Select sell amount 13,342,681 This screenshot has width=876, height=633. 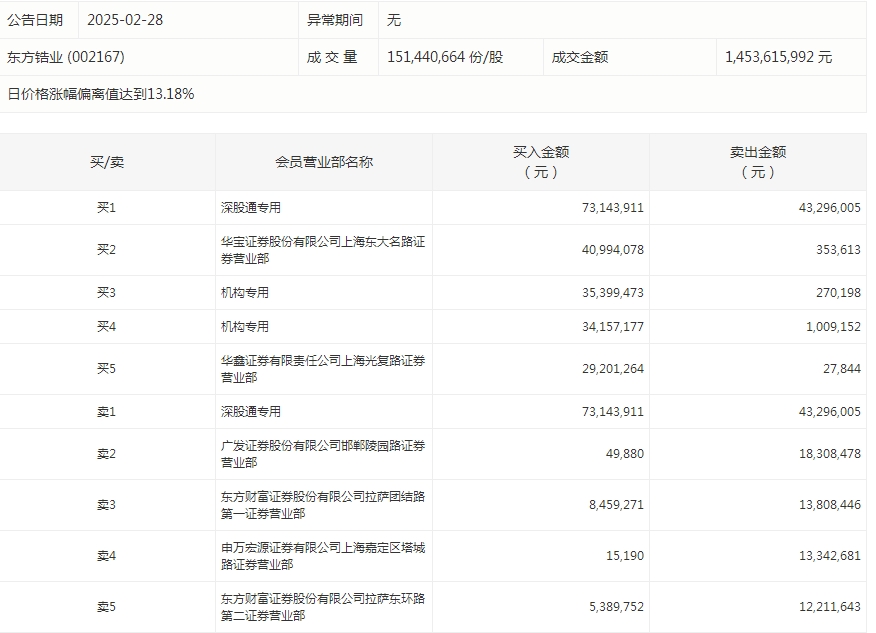click(830, 556)
